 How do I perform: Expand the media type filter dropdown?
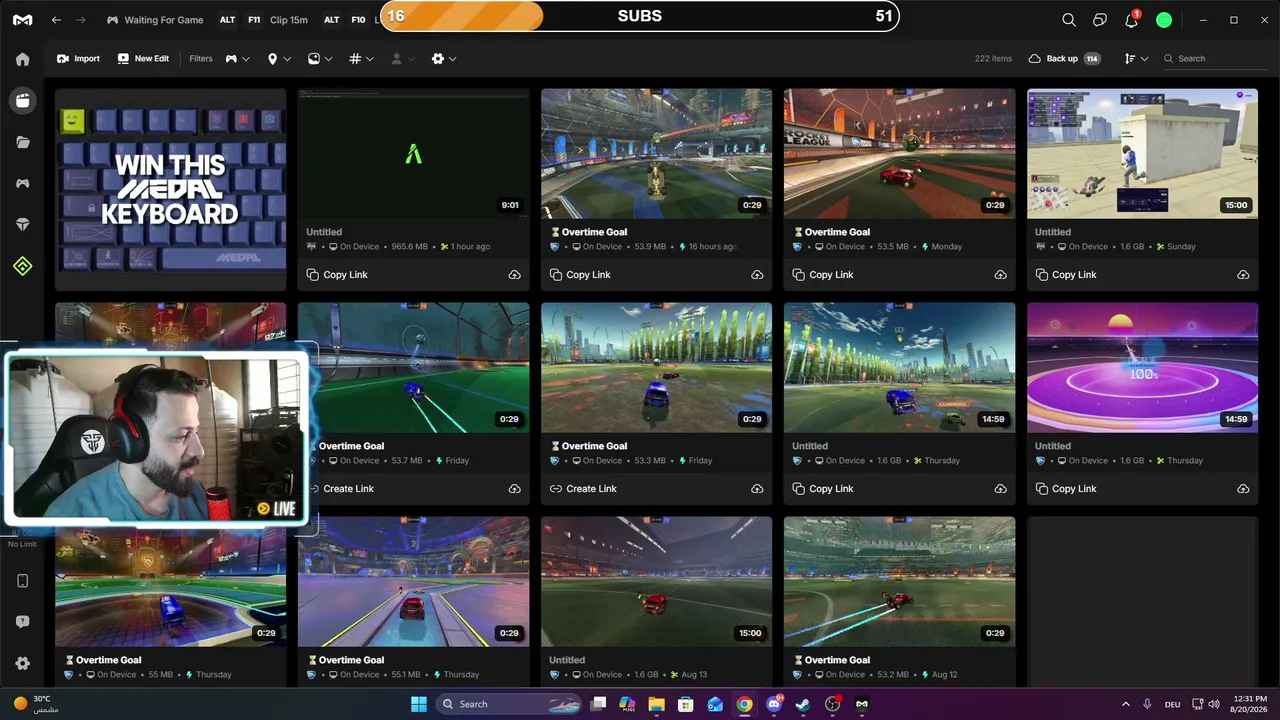[x=320, y=59]
